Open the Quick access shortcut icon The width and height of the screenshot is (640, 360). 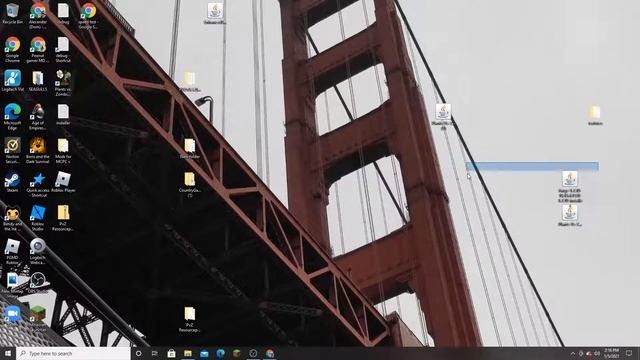(x=38, y=184)
